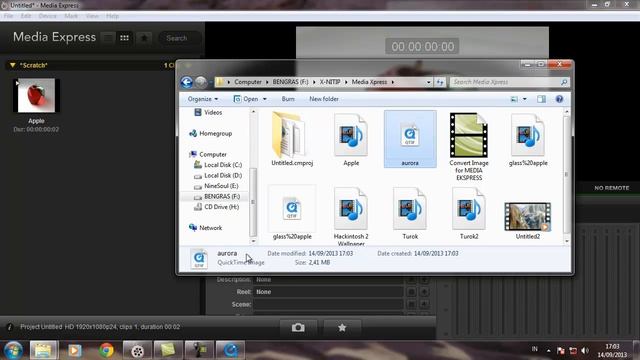
Task: Open the view options dropdown arrow
Action: click(524, 99)
